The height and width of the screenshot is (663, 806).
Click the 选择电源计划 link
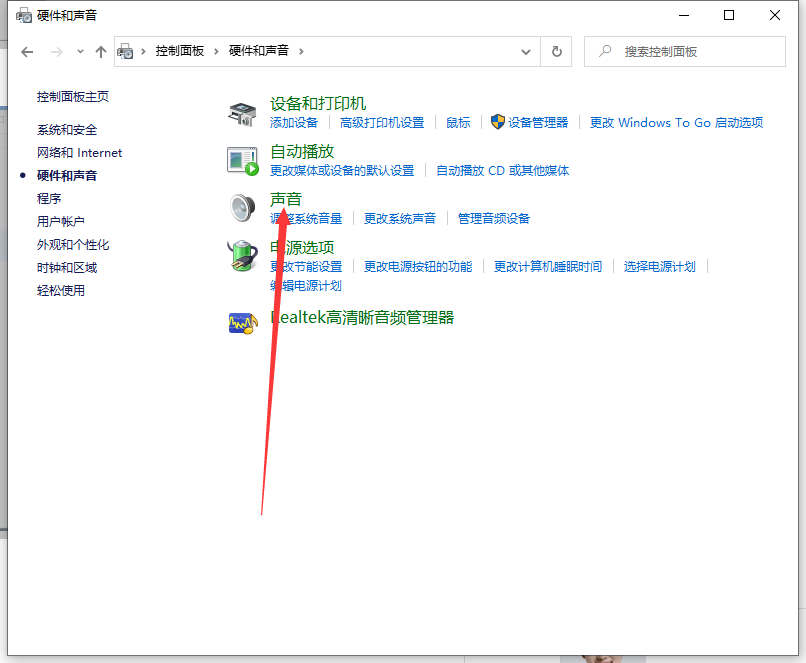click(x=659, y=267)
